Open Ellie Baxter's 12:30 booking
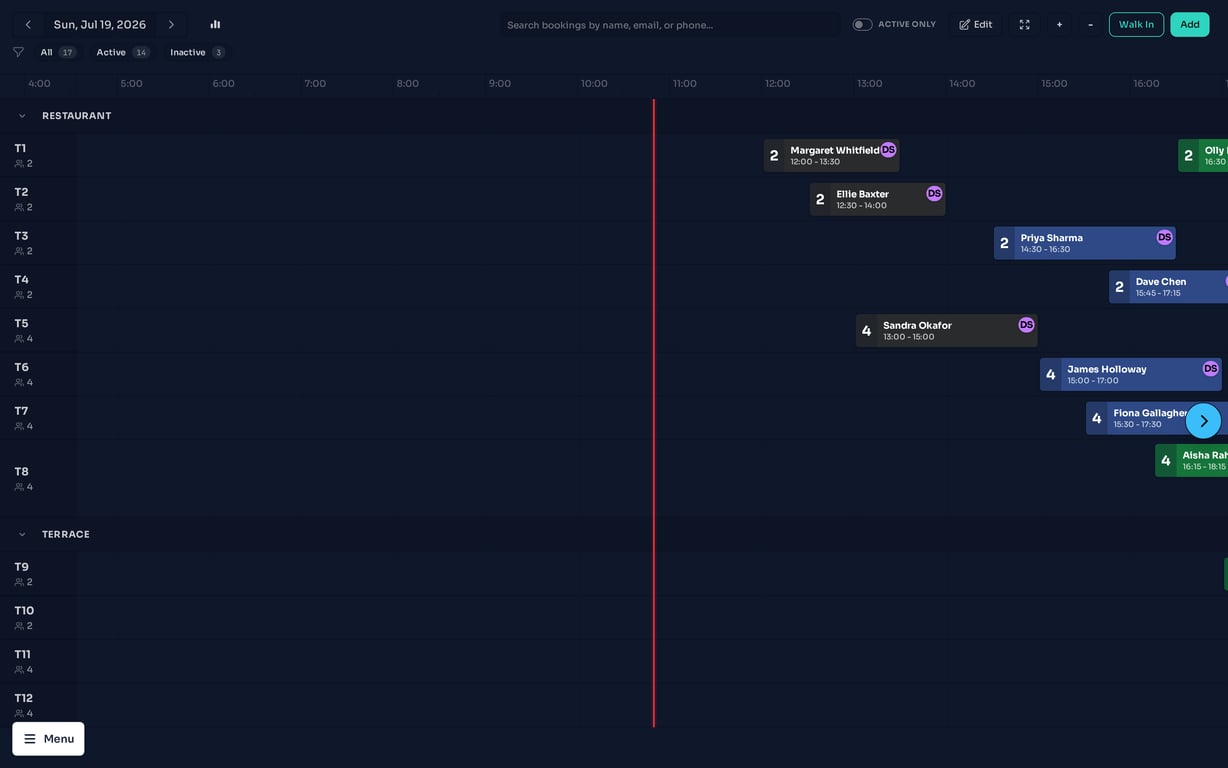The width and height of the screenshot is (1228, 768). click(x=877, y=199)
